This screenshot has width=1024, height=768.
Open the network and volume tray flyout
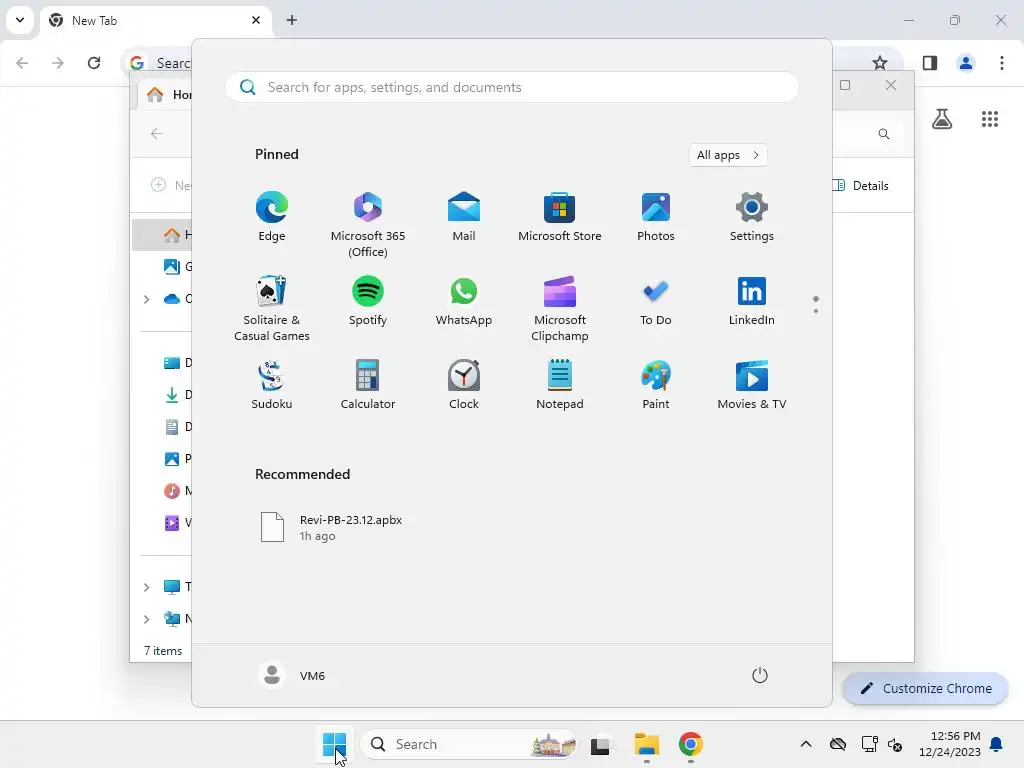(882, 744)
